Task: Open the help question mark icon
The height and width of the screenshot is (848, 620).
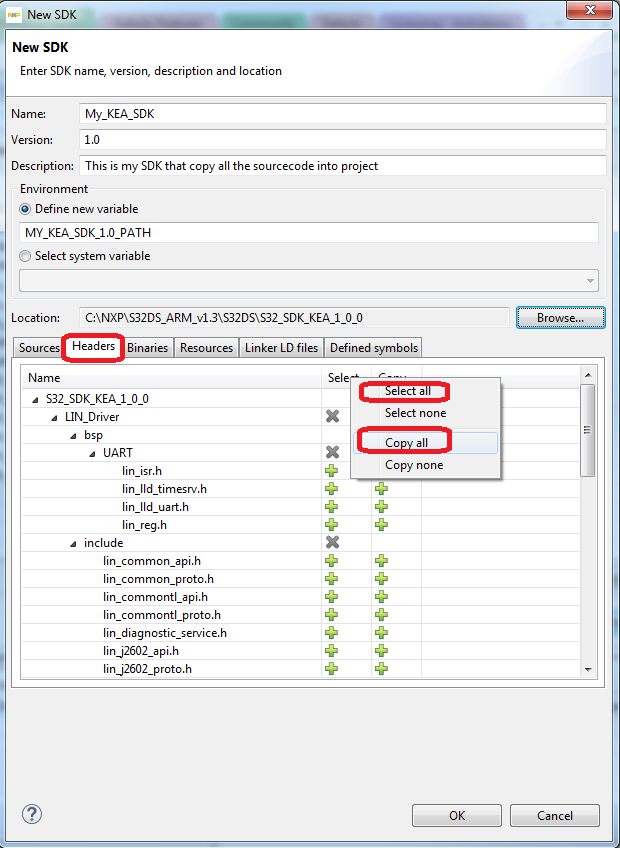Action: point(32,814)
